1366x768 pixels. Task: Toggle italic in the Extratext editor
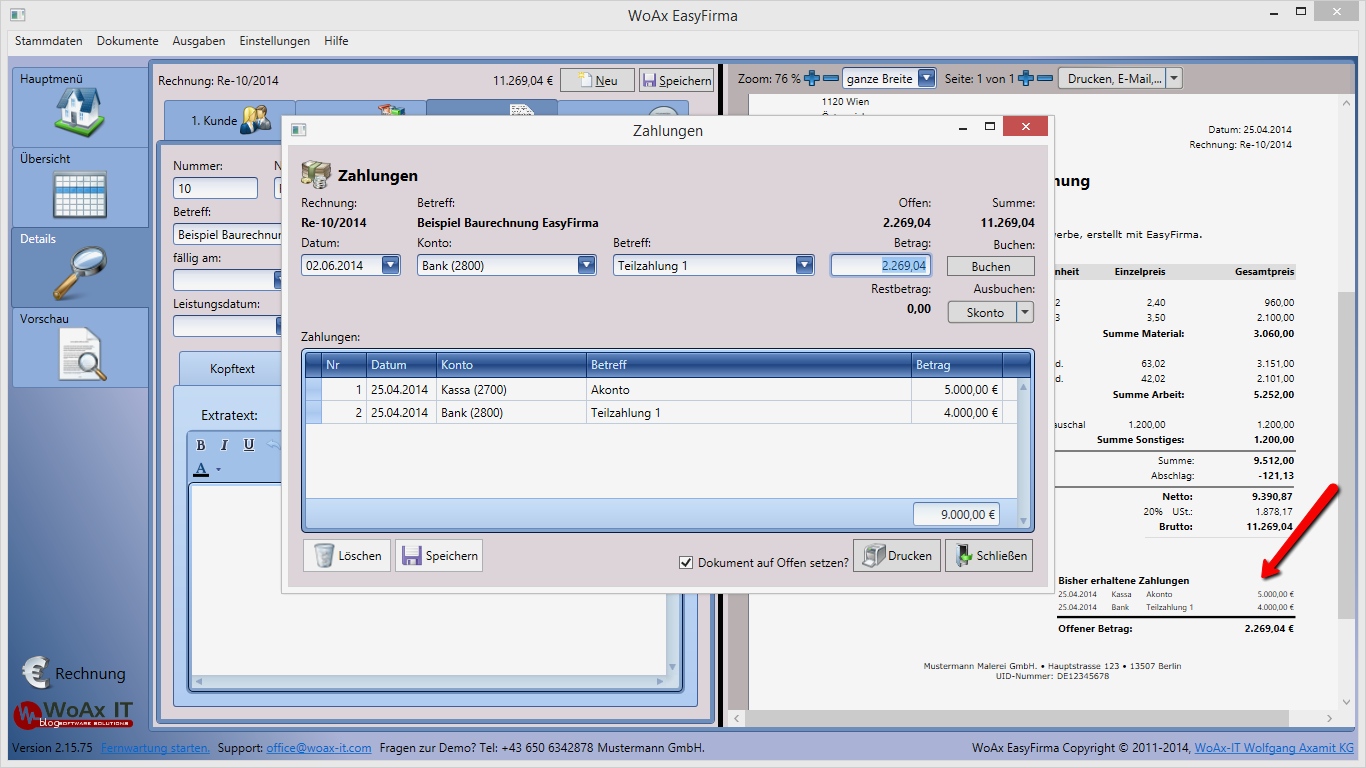225,445
